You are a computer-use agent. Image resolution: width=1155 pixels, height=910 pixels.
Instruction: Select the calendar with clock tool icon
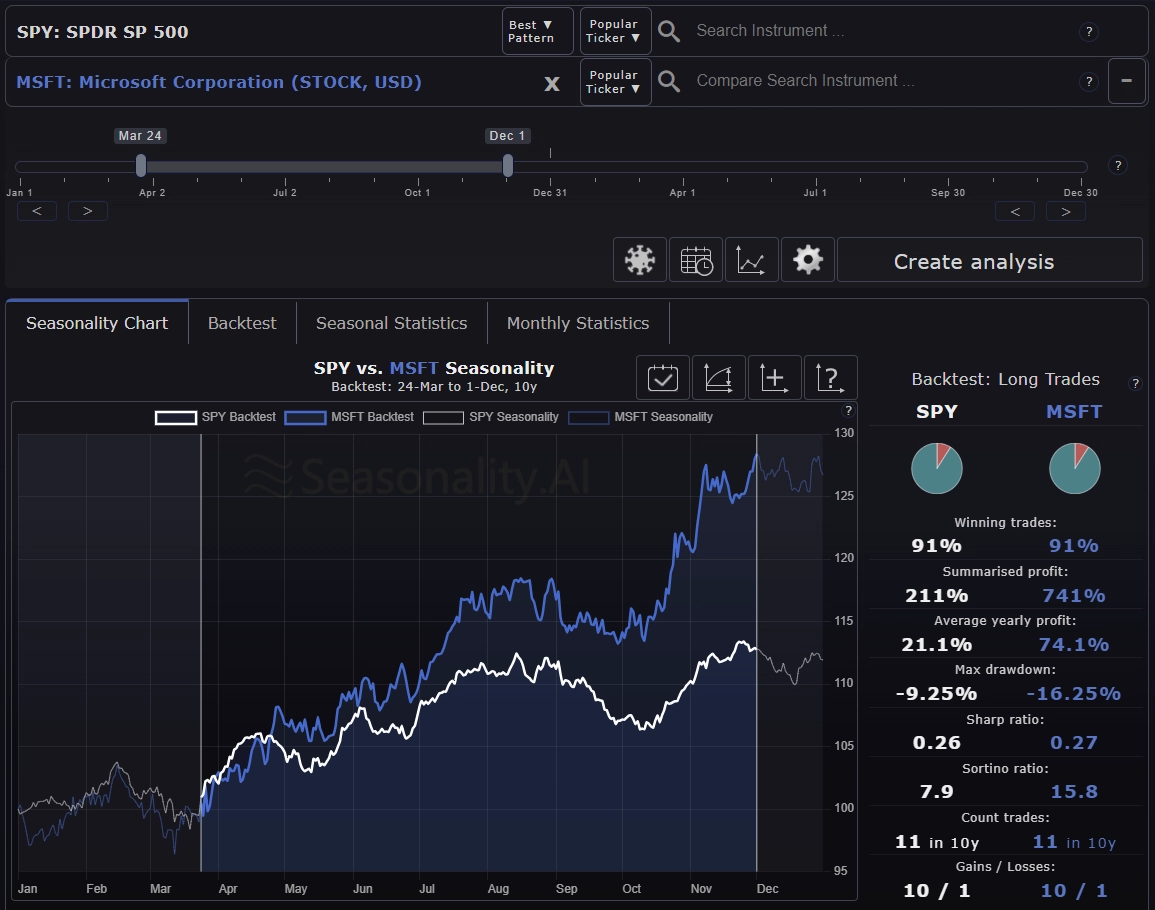(x=696, y=259)
